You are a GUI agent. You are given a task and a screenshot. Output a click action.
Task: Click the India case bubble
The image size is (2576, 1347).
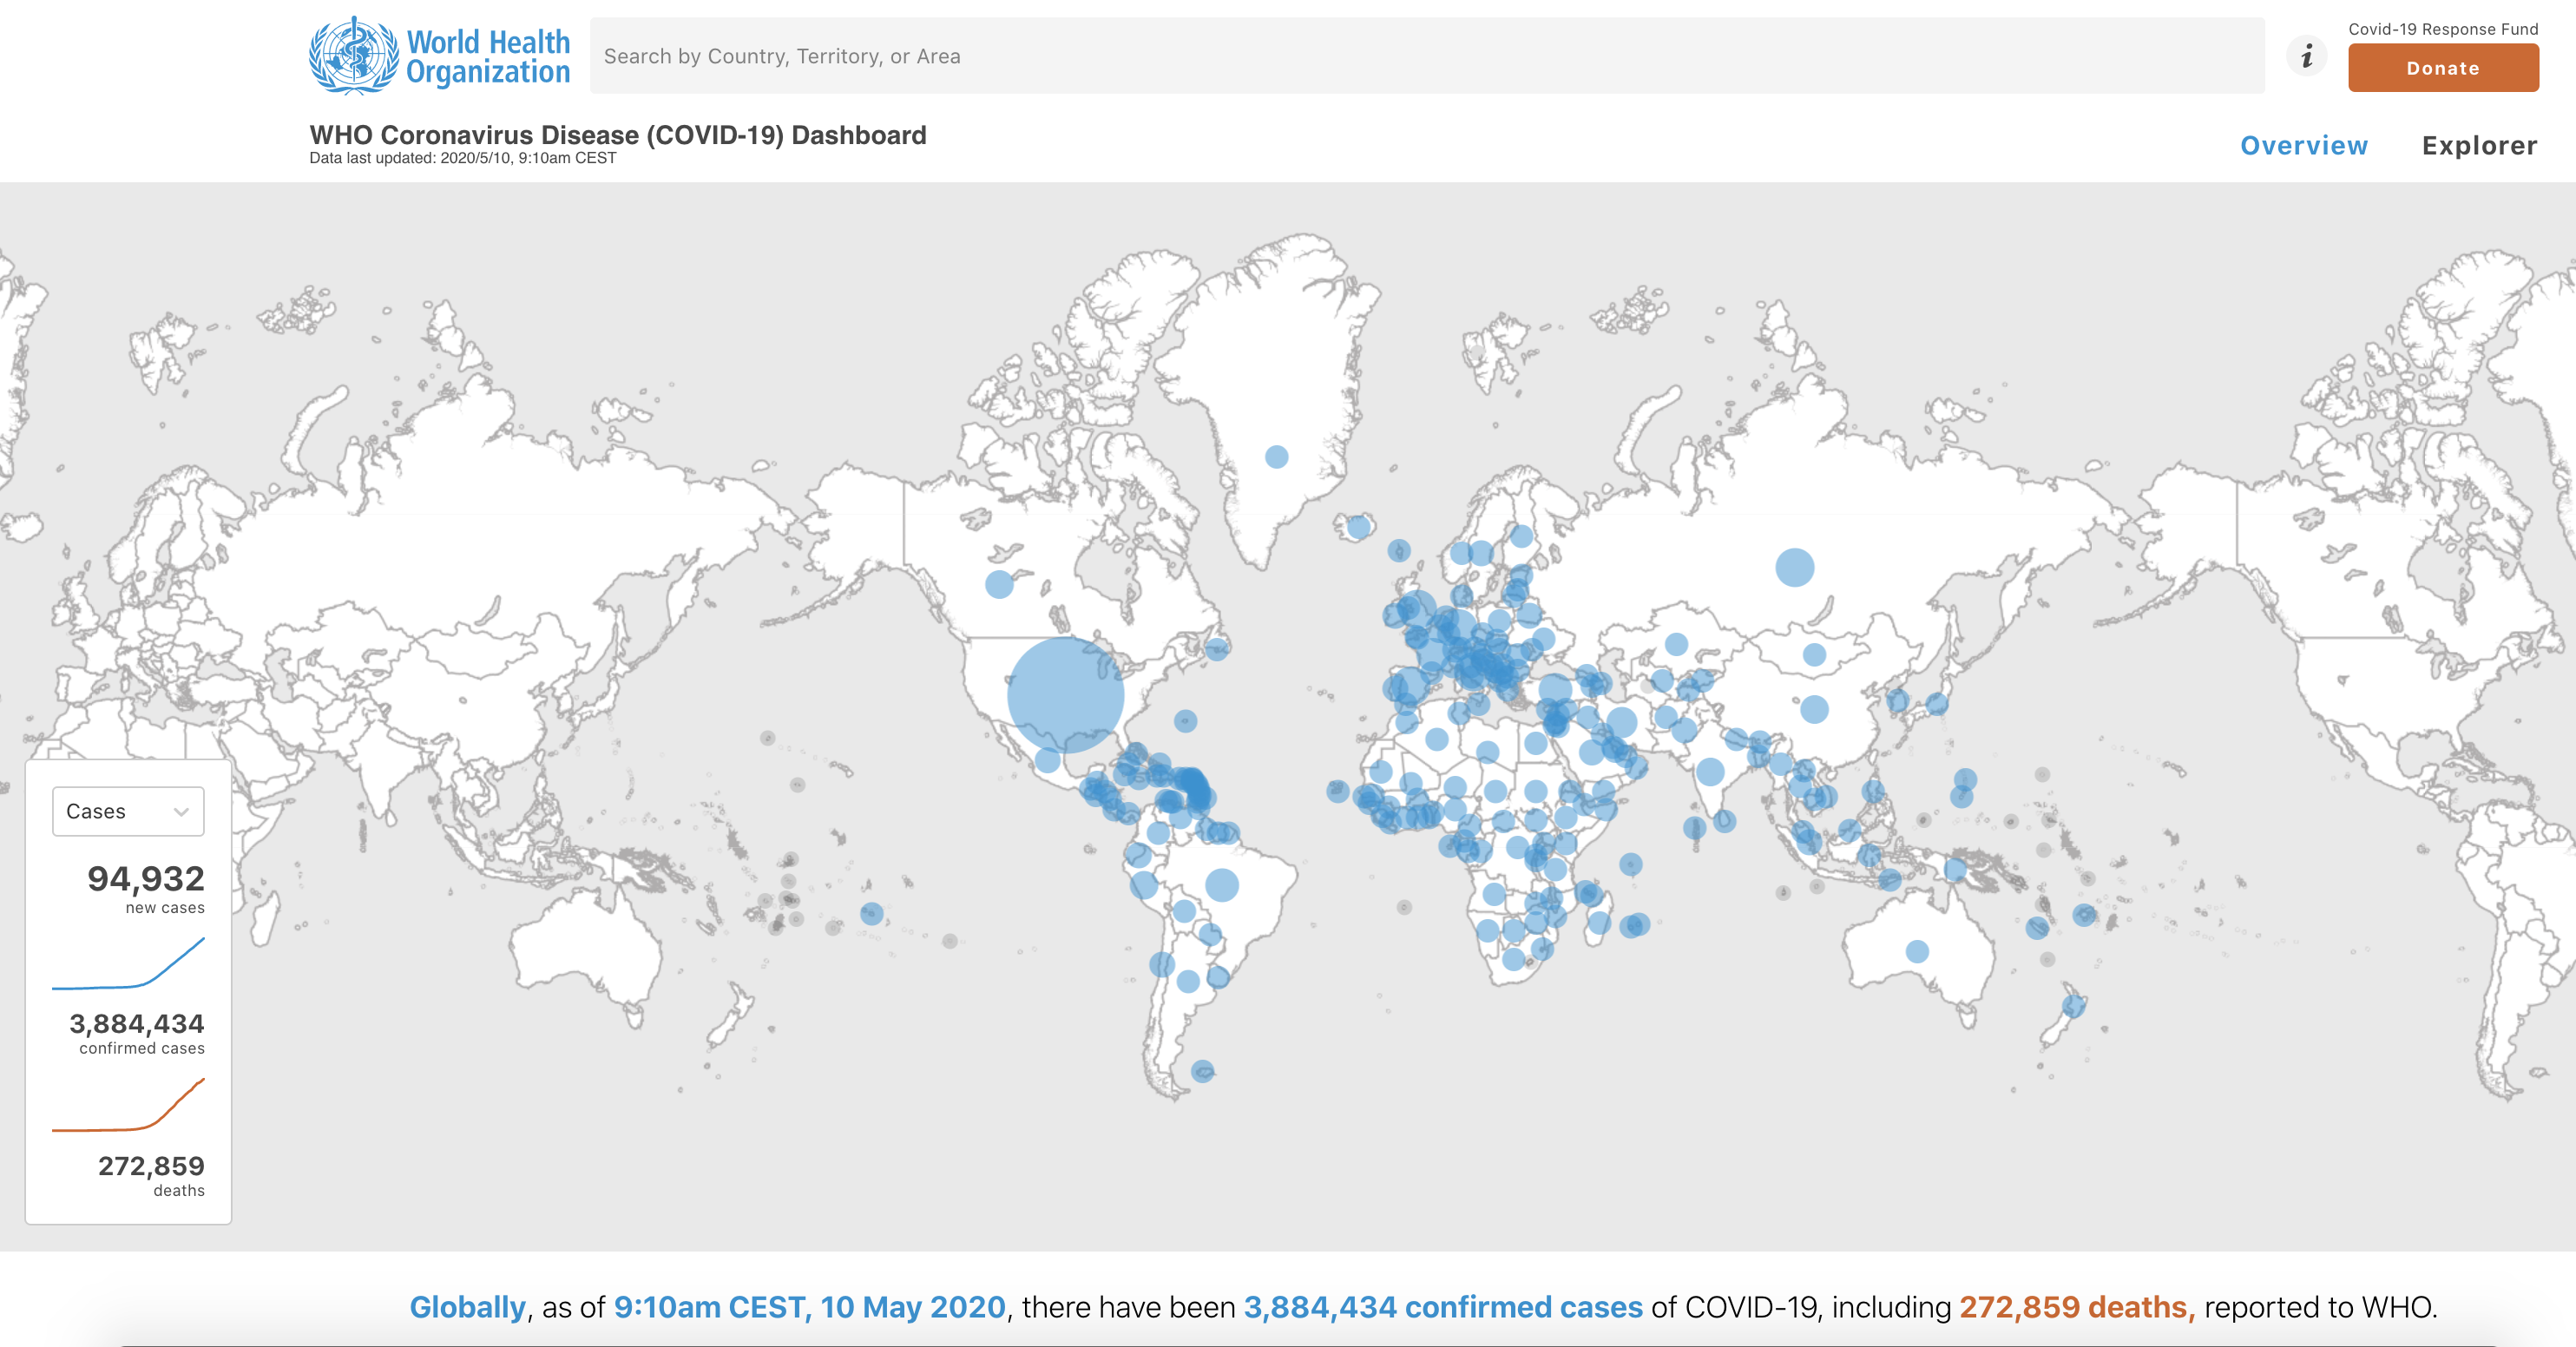1710,771
